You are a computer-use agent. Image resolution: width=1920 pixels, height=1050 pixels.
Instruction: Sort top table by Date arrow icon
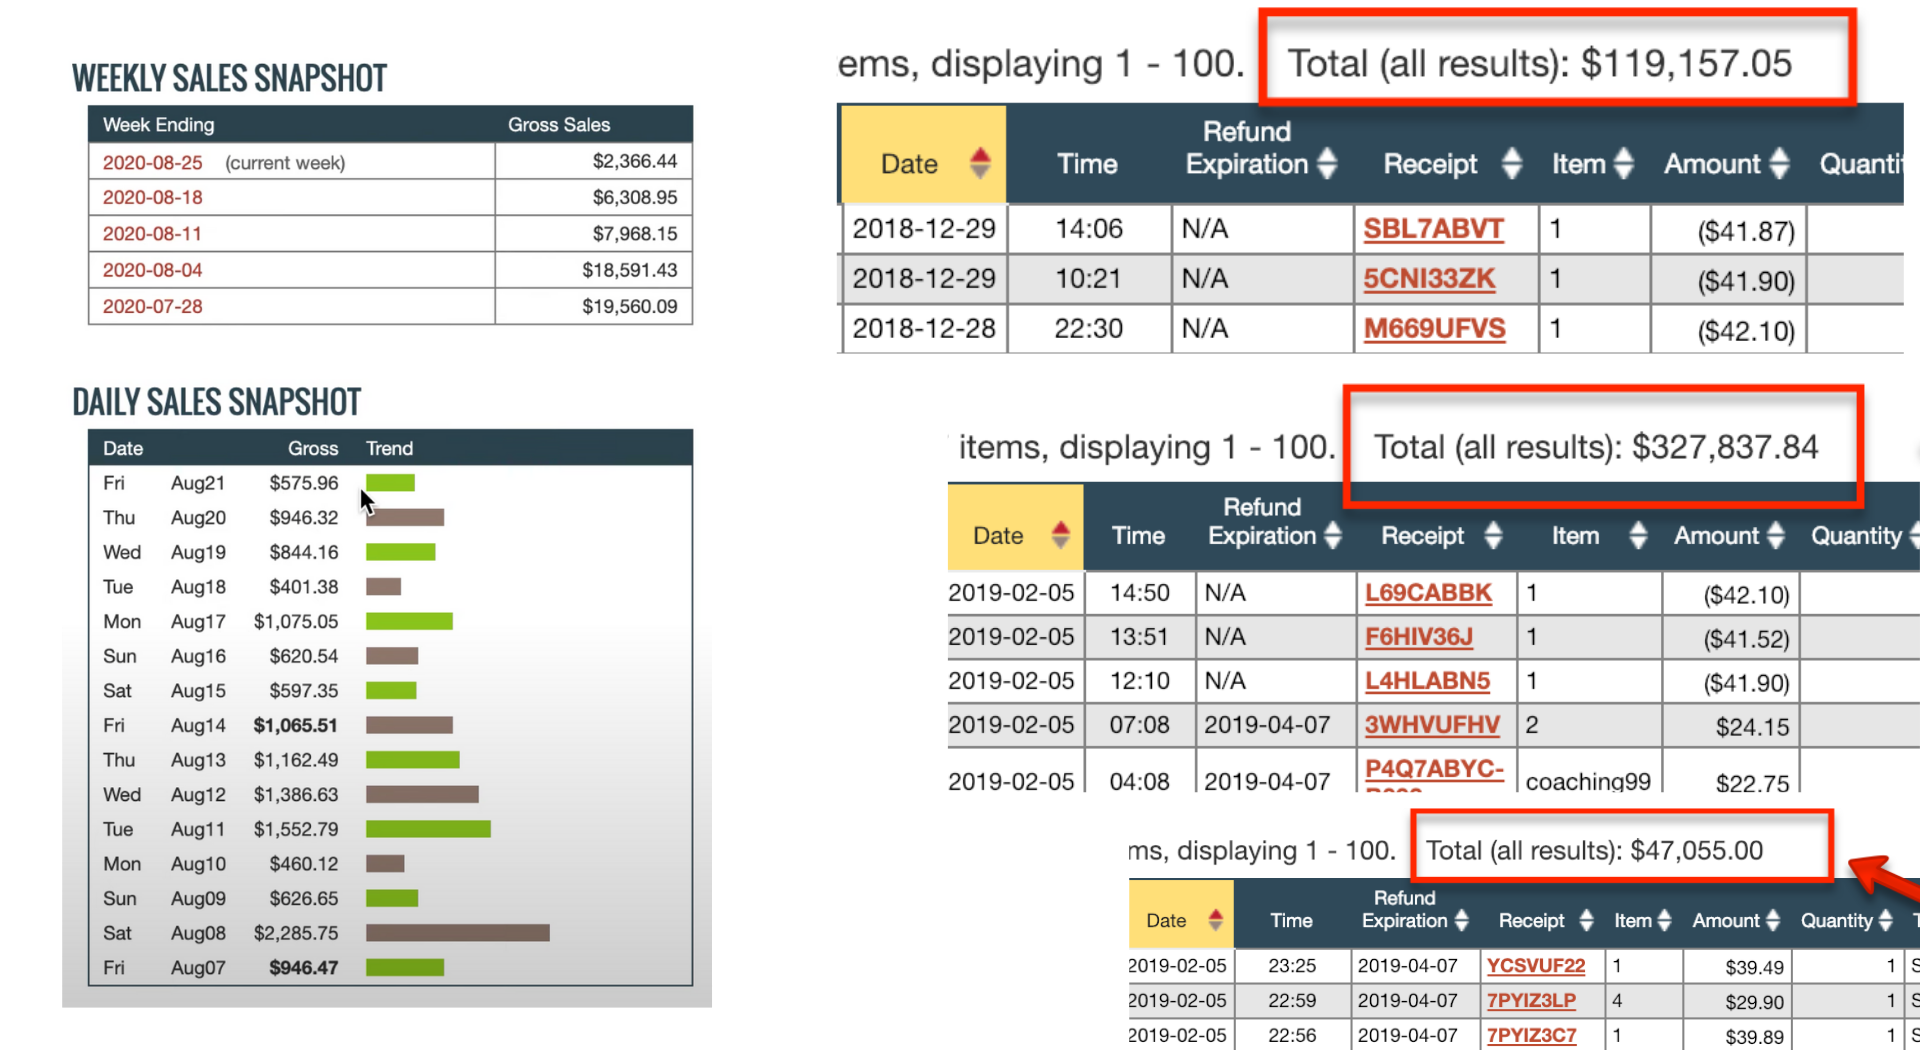980,163
